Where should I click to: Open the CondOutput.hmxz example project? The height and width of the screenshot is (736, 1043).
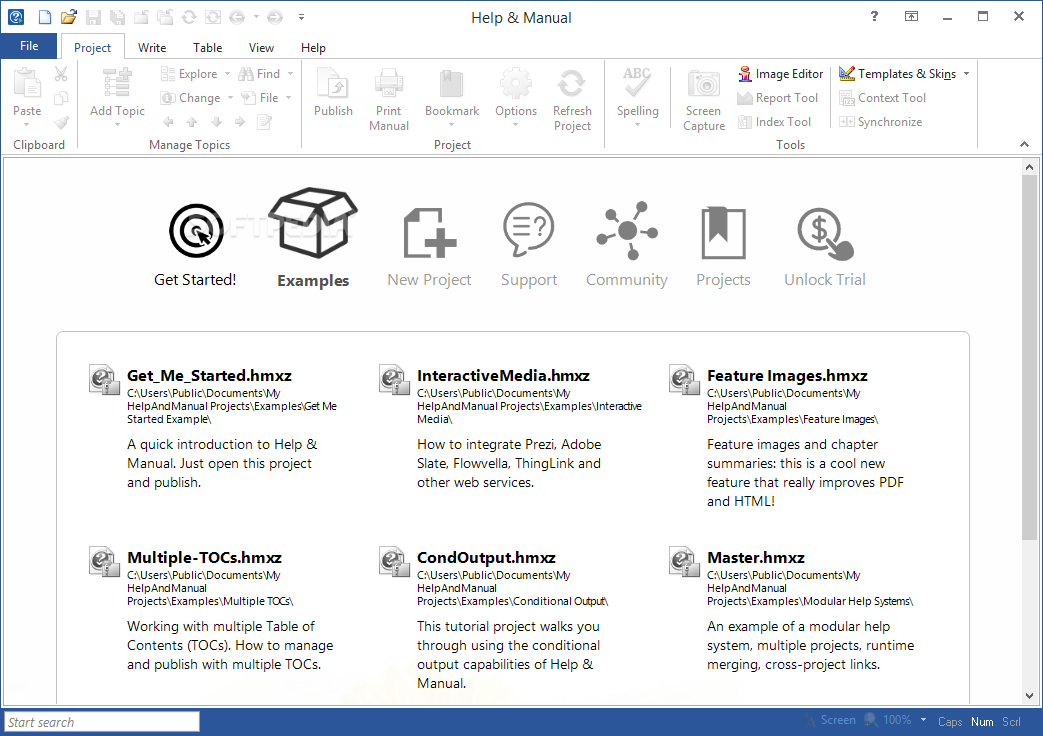(x=486, y=558)
